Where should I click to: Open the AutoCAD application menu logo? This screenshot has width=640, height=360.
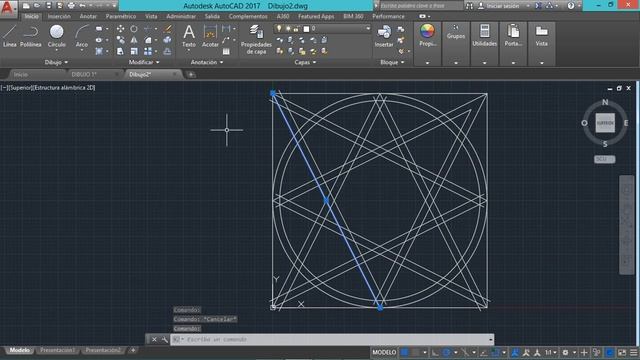(8, 8)
